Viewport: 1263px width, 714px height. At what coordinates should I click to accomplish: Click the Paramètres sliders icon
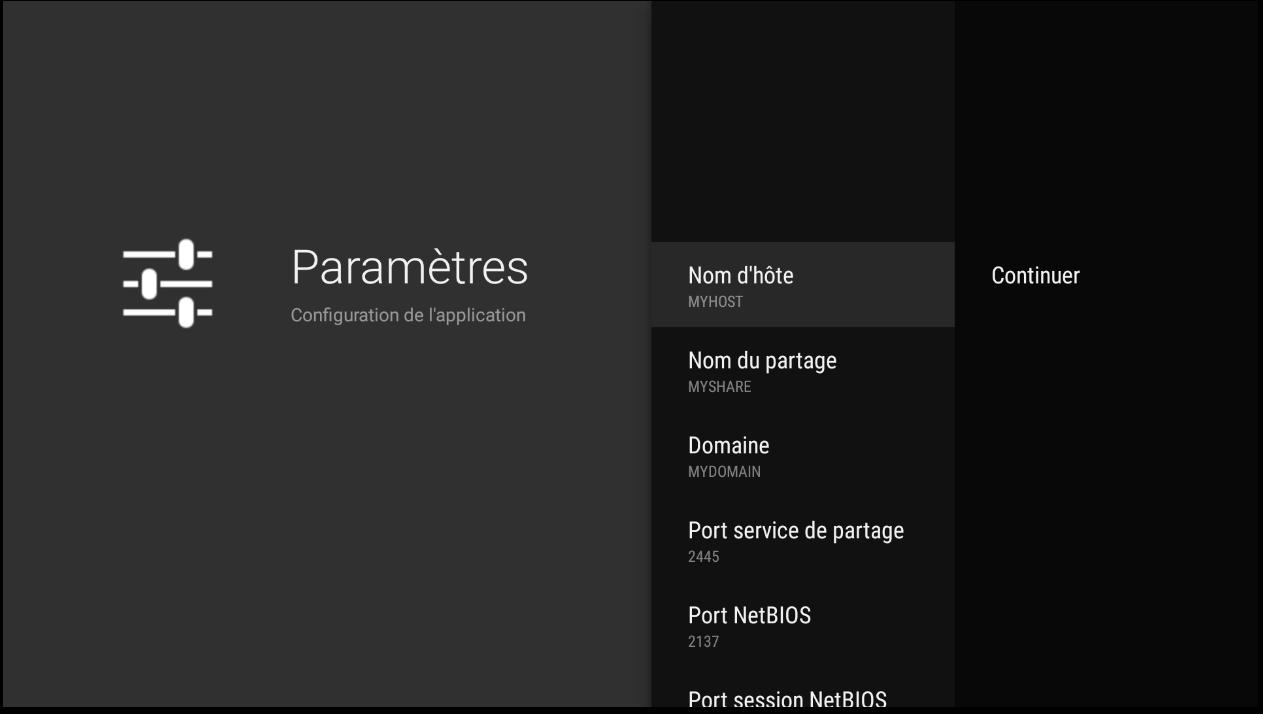point(167,284)
